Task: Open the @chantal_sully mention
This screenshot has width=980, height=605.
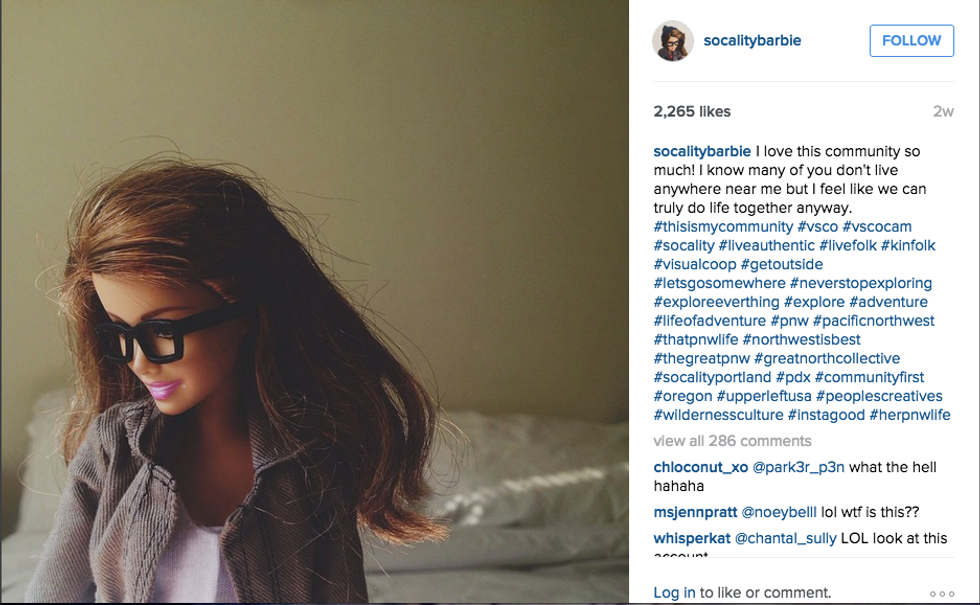Action: click(785, 538)
